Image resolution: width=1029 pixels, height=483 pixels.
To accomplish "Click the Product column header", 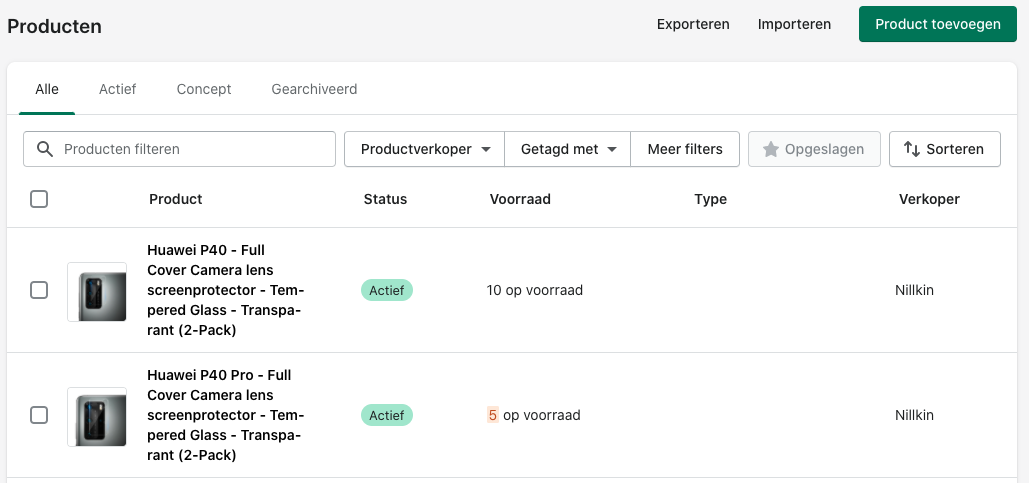I will point(175,199).
